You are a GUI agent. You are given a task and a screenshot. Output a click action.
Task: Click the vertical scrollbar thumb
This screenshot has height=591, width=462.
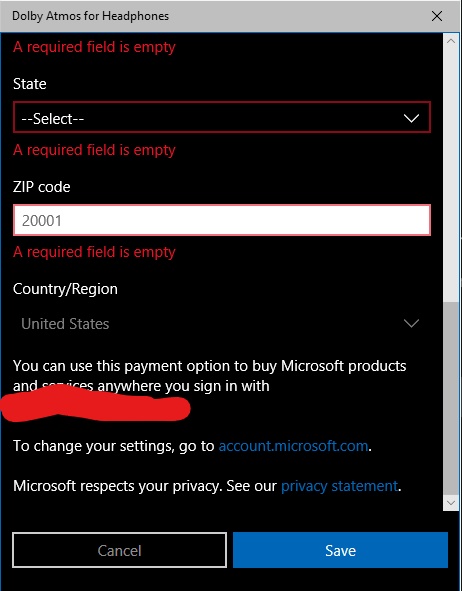click(451, 398)
